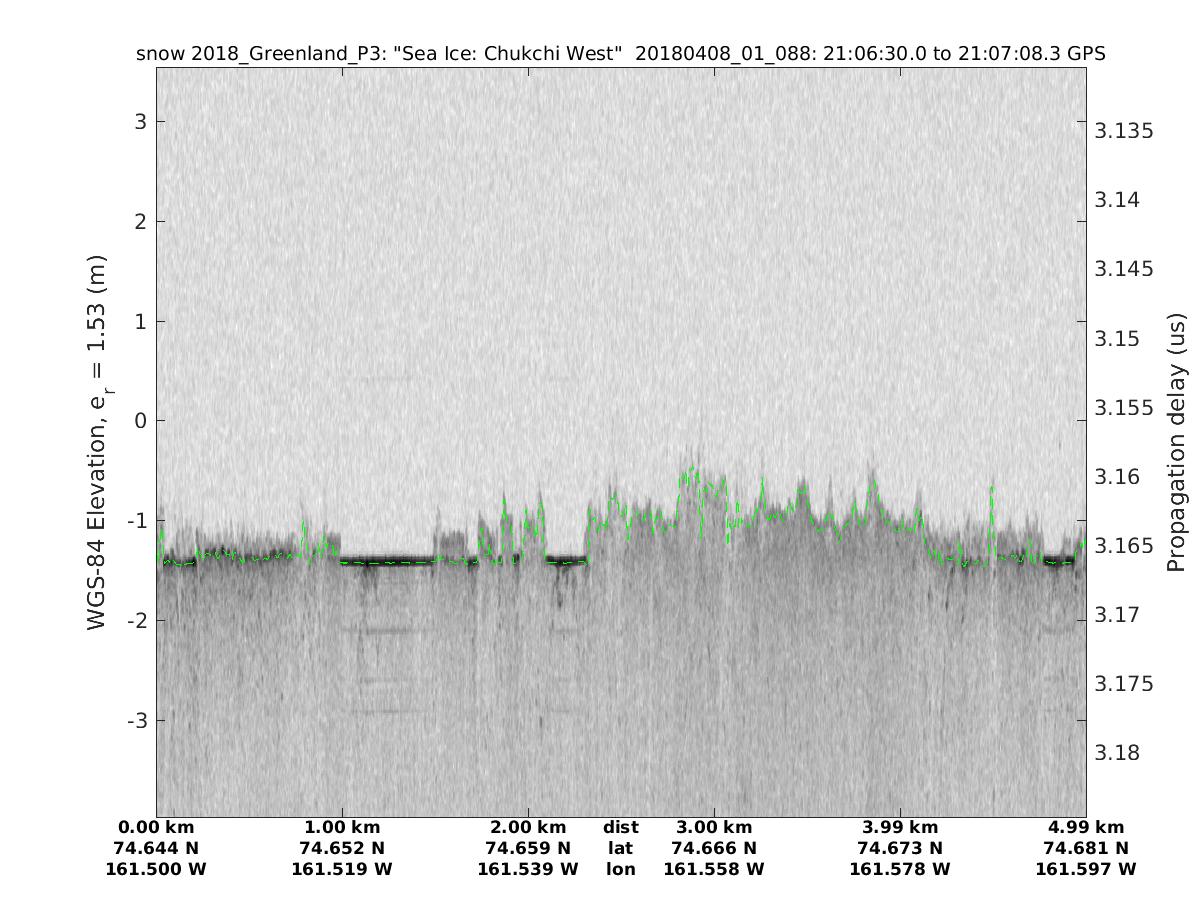
Task: Click the 3.00 km distance tick label
Action: click(714, 827)
